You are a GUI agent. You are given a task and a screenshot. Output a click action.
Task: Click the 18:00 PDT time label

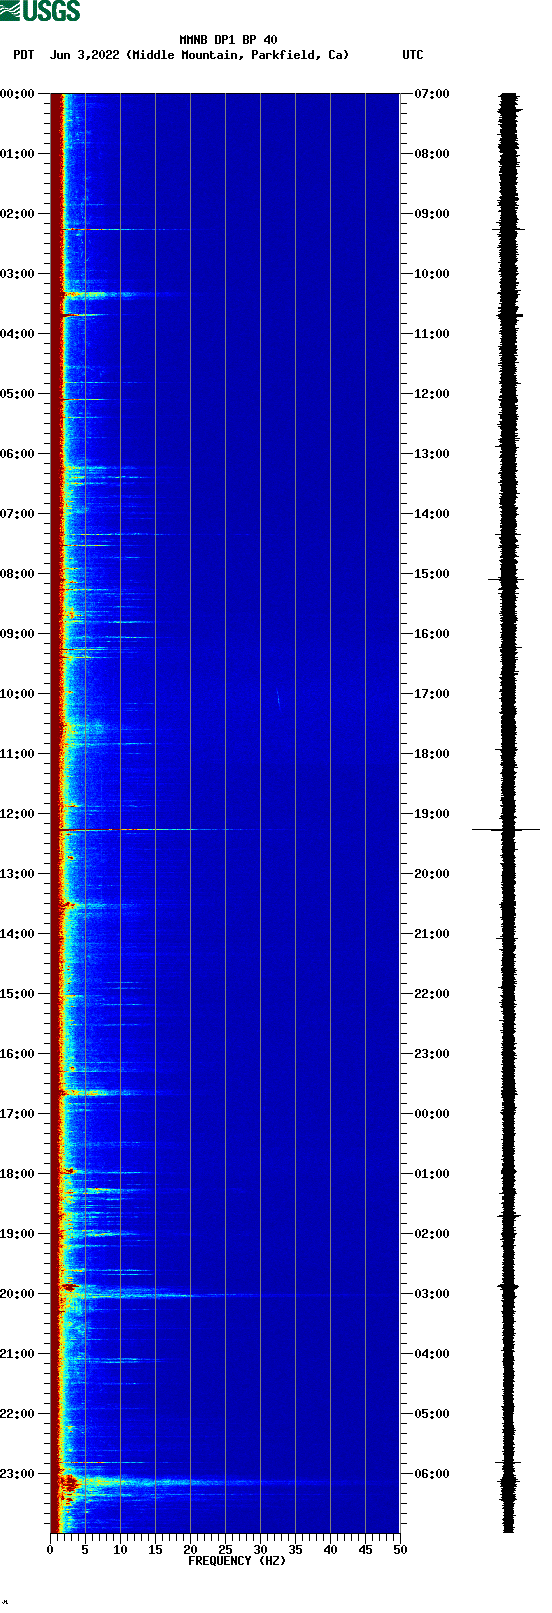point(18,1174)
